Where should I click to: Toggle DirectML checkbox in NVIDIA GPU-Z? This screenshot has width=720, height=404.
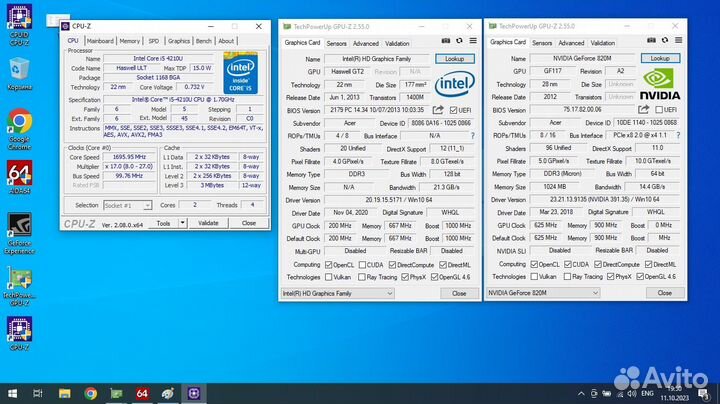tap(648, 264)
